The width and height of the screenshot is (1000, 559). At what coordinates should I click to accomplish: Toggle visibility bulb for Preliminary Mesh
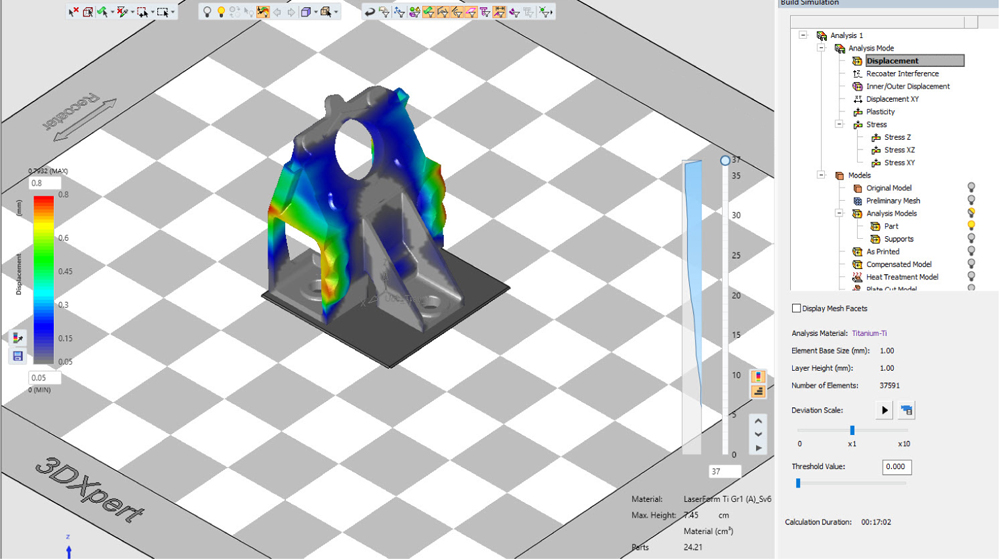pyautogui.click(x=971, y=200)
